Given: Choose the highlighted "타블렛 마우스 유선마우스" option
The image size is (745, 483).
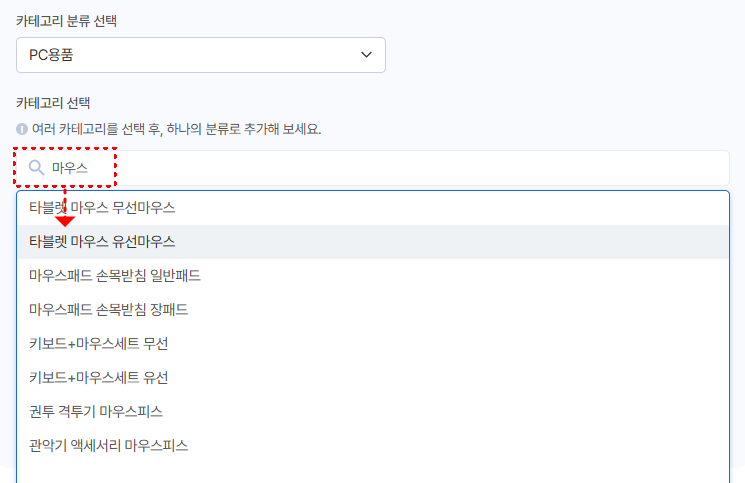Looking at the screenshot, I should (x=102, y=242).
